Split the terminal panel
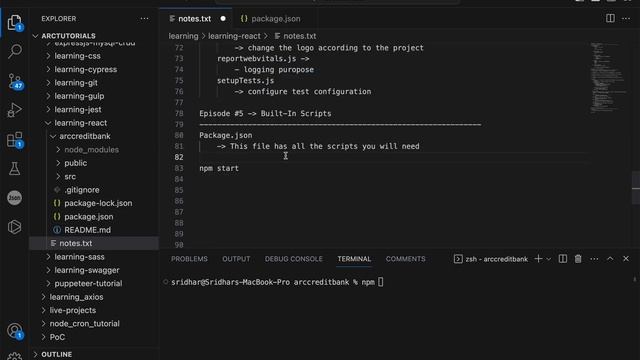Image resolution: width=640 pixels, height=360 pixels. tap(563, 259)
